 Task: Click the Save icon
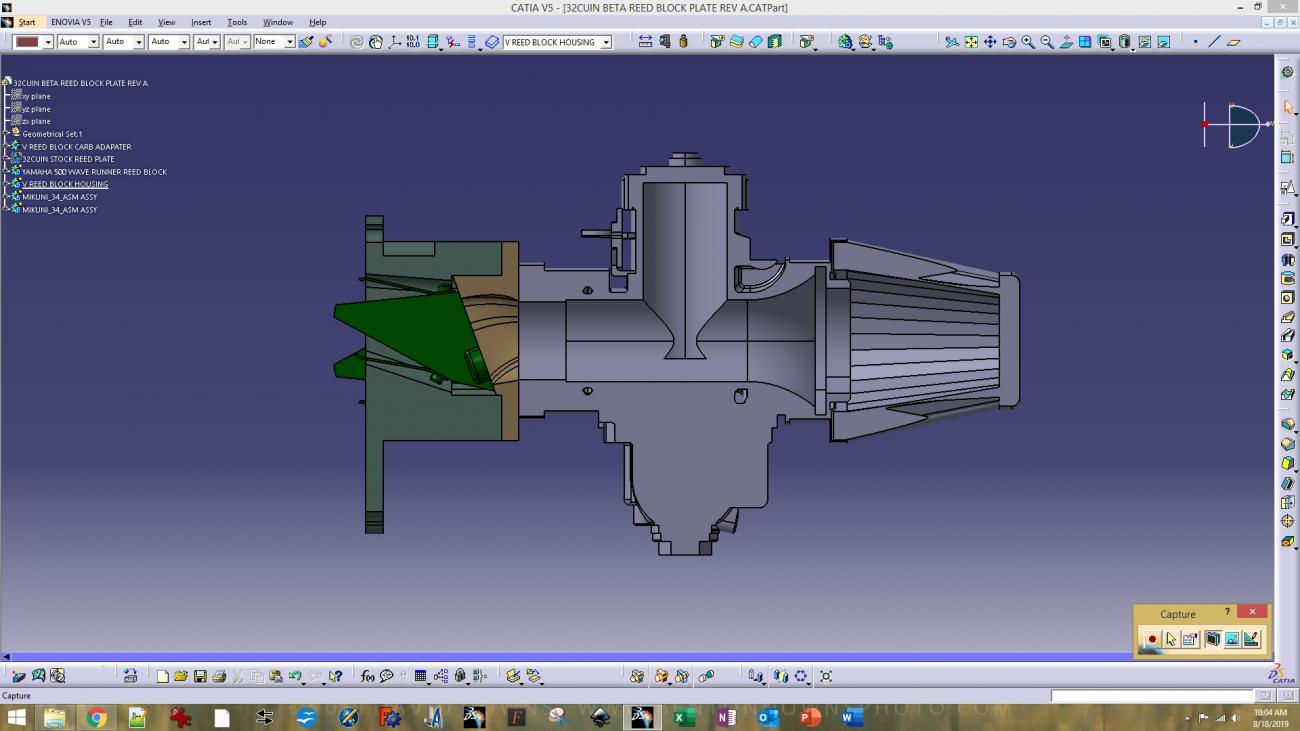200,676
